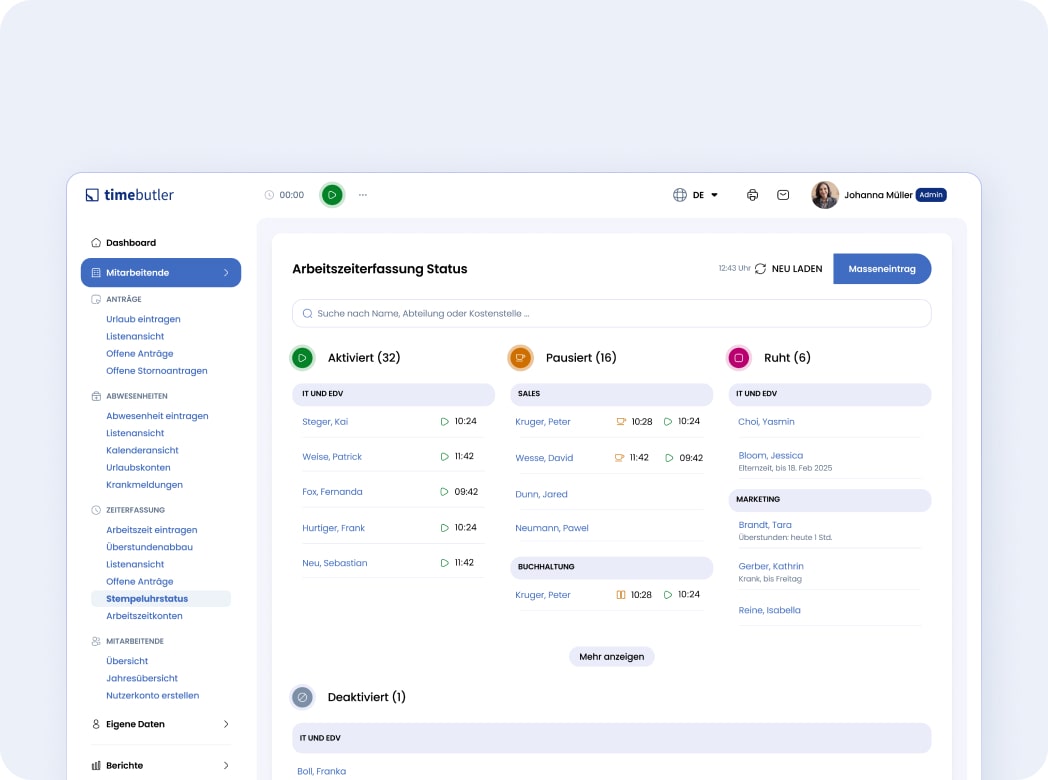Expand the Eigene Daten menu section
This screenshot has height=780, width=1048.
point(161,724)
